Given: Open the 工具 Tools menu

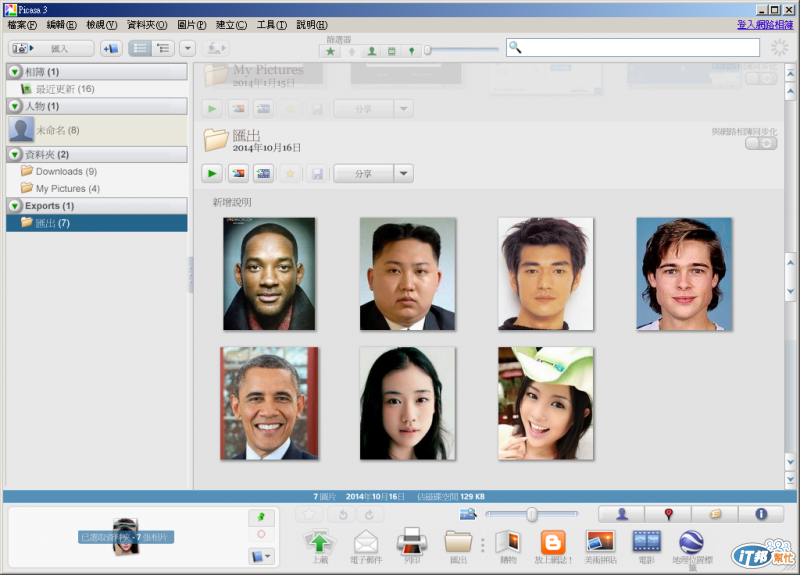Looking at the screenshot, I should point(271,24).
